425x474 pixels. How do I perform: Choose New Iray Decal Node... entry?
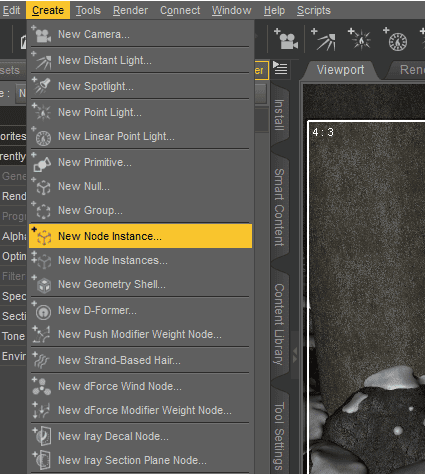[140, 436]
